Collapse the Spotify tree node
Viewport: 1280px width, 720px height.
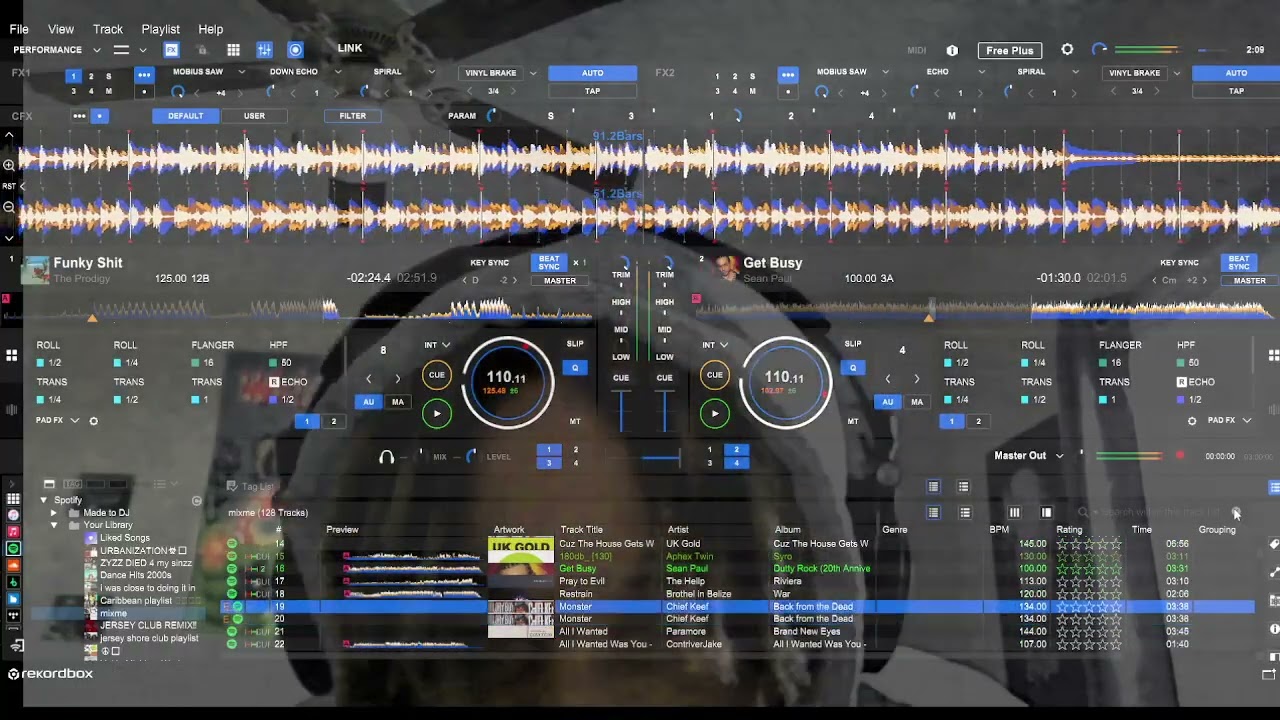[x=43, y=500]
